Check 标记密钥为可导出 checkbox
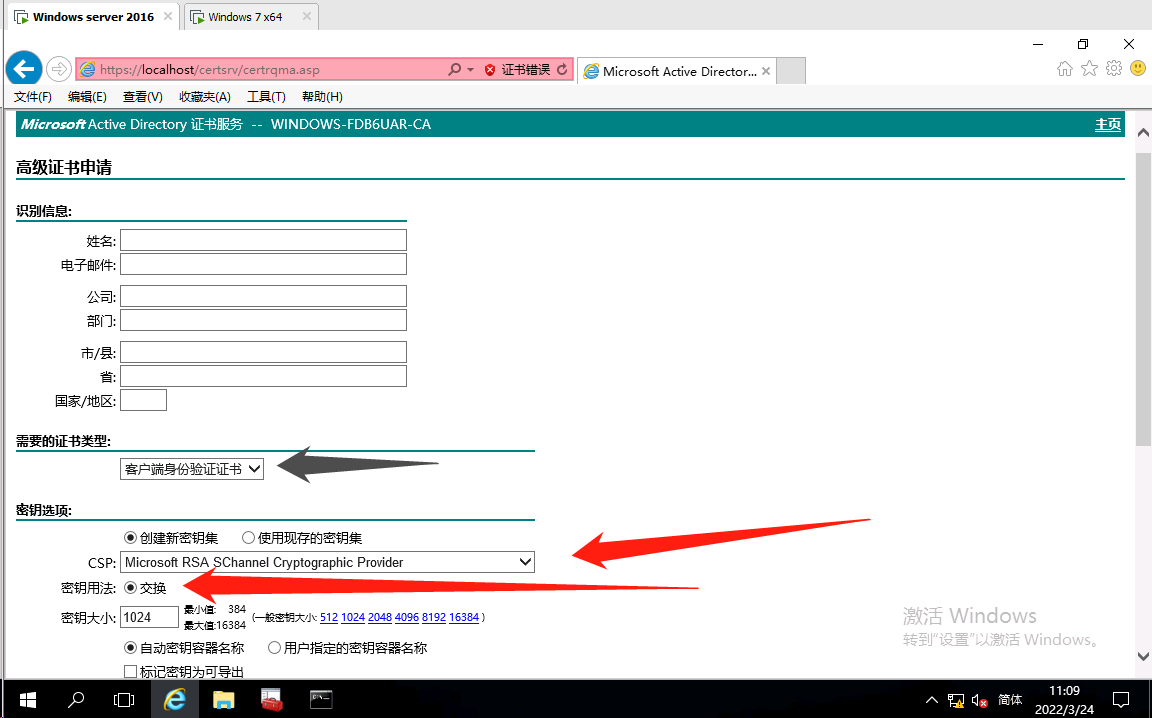This screenshot has height=718, width=1152. (130, 671)
